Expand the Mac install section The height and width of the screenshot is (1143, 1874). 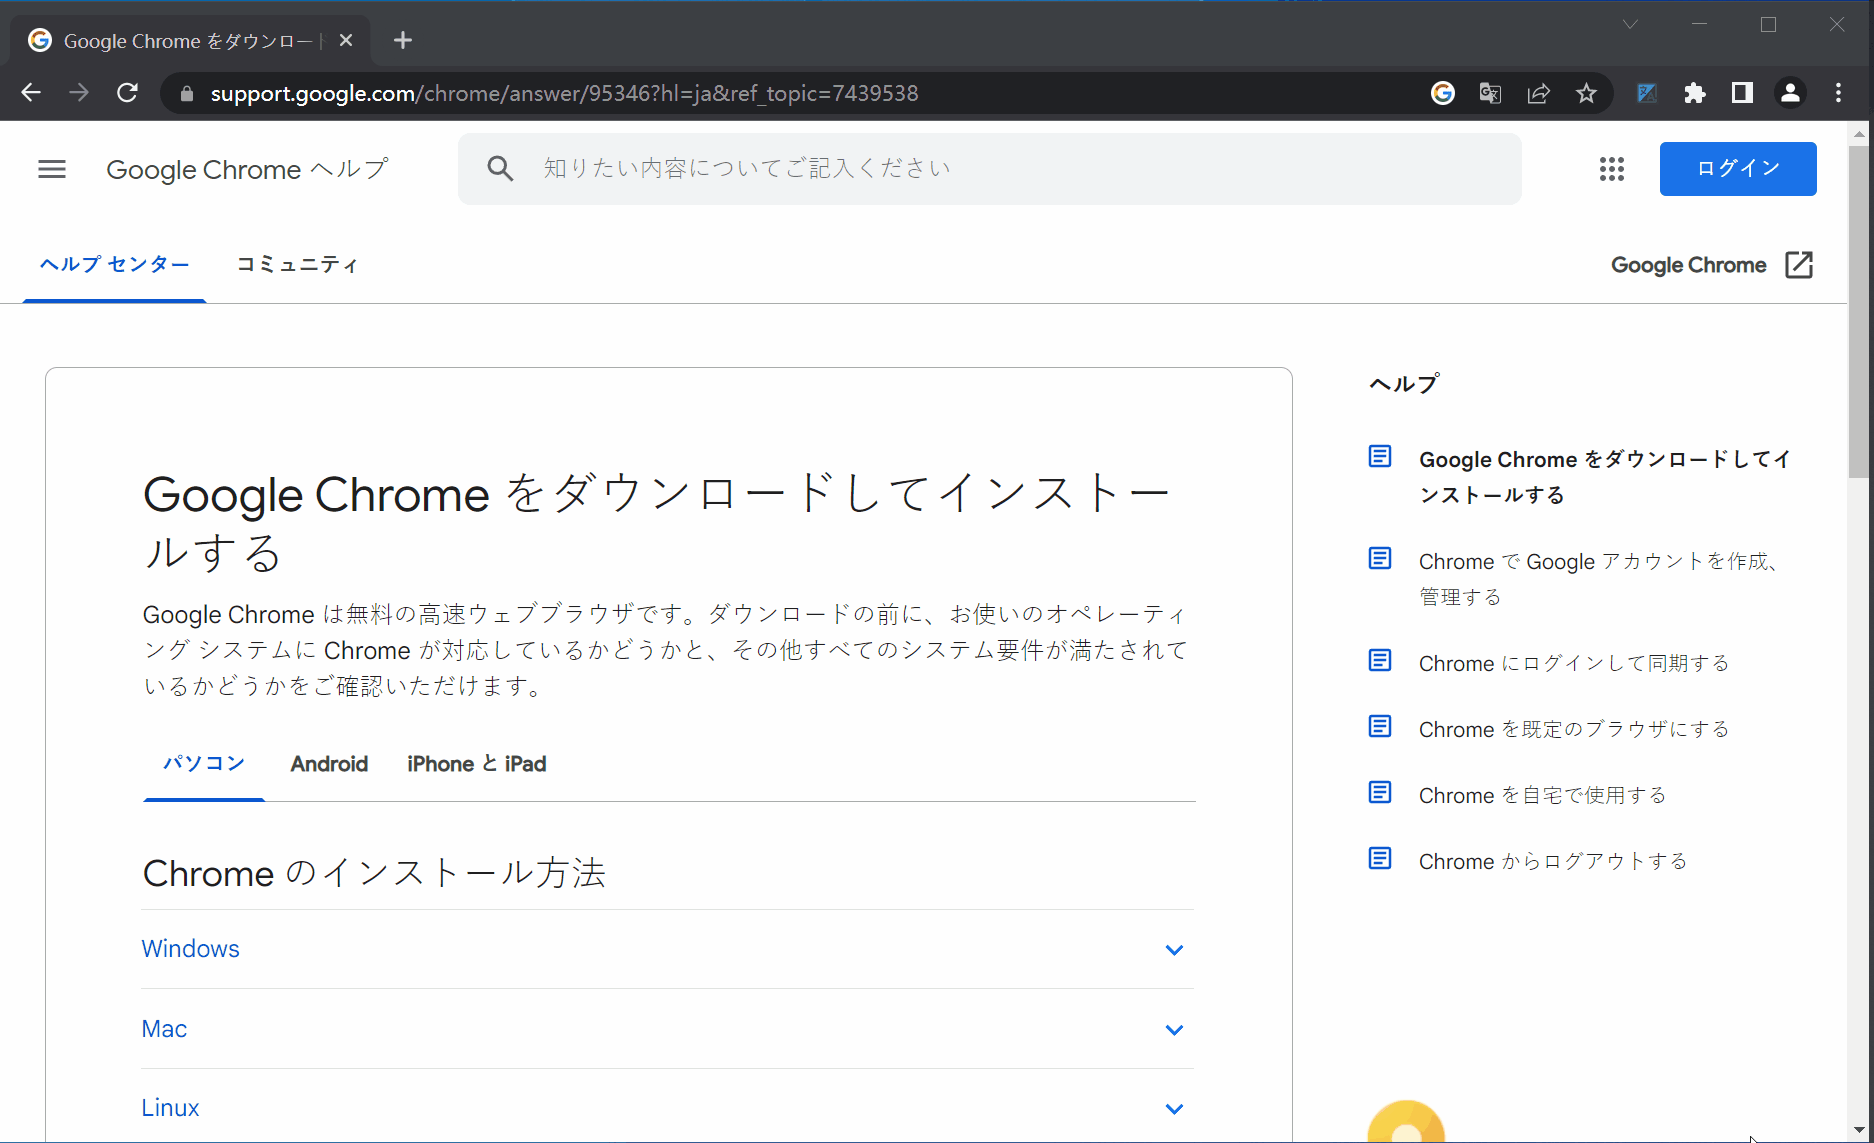pyautogui.click(x=668, y=1029)
